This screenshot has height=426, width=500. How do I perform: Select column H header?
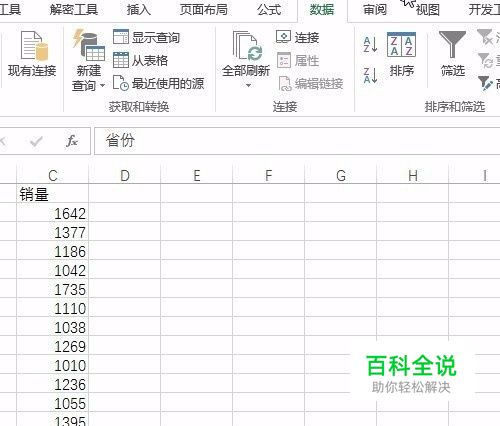[x=413, y=175]
